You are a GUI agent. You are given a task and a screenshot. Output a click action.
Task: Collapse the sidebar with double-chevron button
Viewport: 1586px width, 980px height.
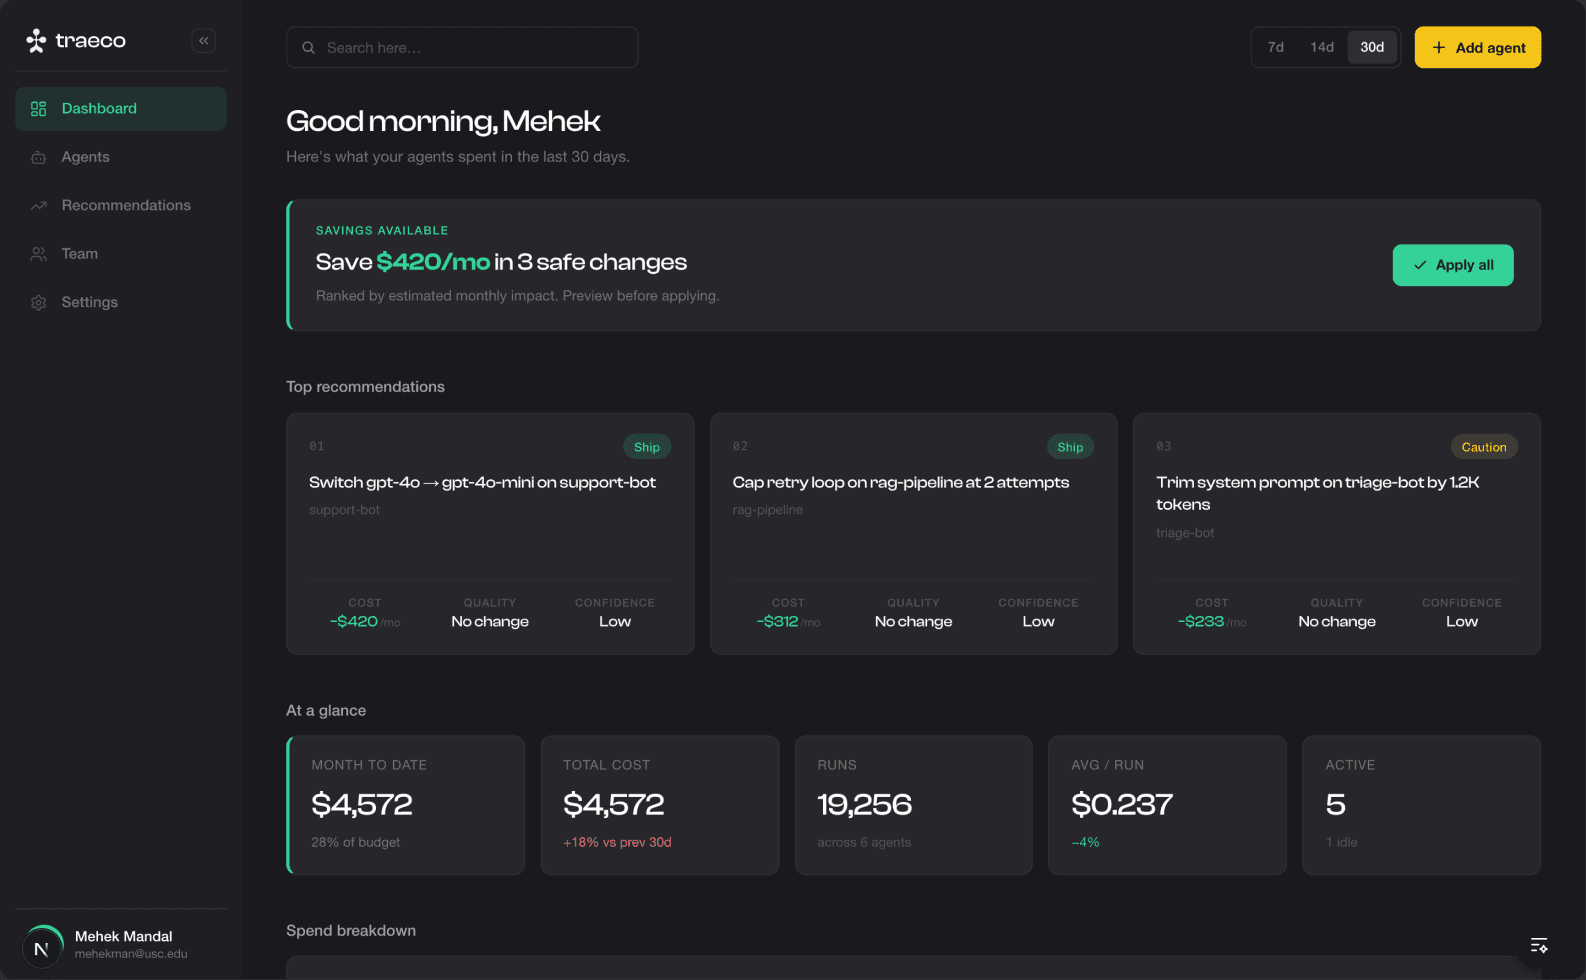pyautogui.click(x=204, y=41)
